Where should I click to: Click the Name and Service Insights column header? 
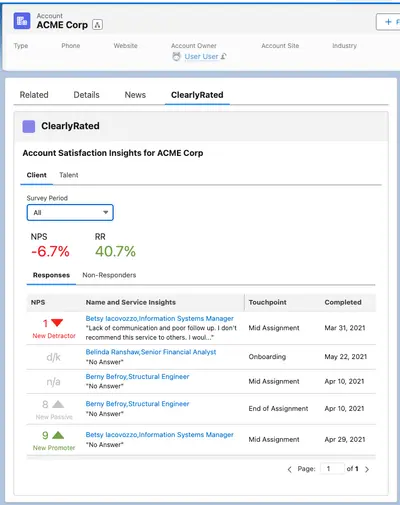[131, 302]
